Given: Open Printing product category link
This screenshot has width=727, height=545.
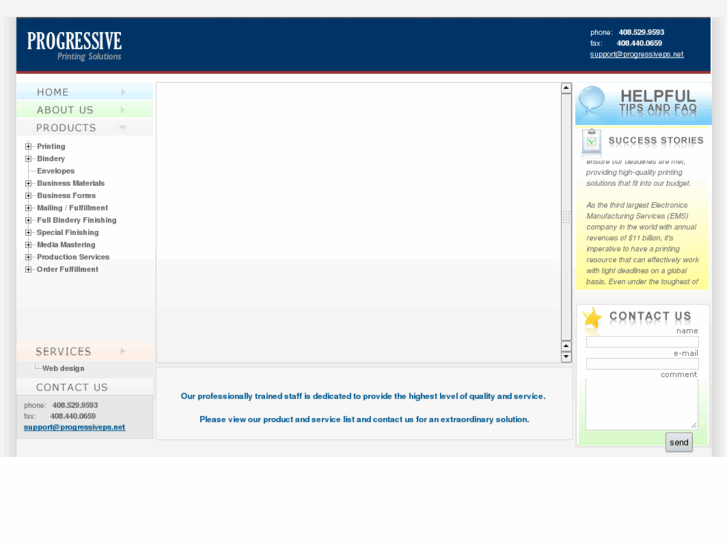Looking at the screenshot, I should coord(51,146).
